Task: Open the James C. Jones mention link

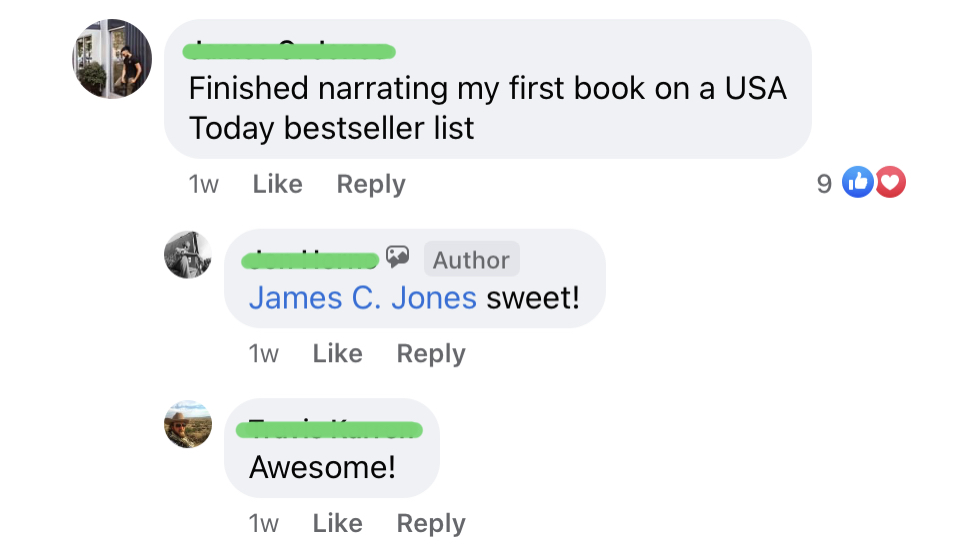Action: (x=362, y=298)
